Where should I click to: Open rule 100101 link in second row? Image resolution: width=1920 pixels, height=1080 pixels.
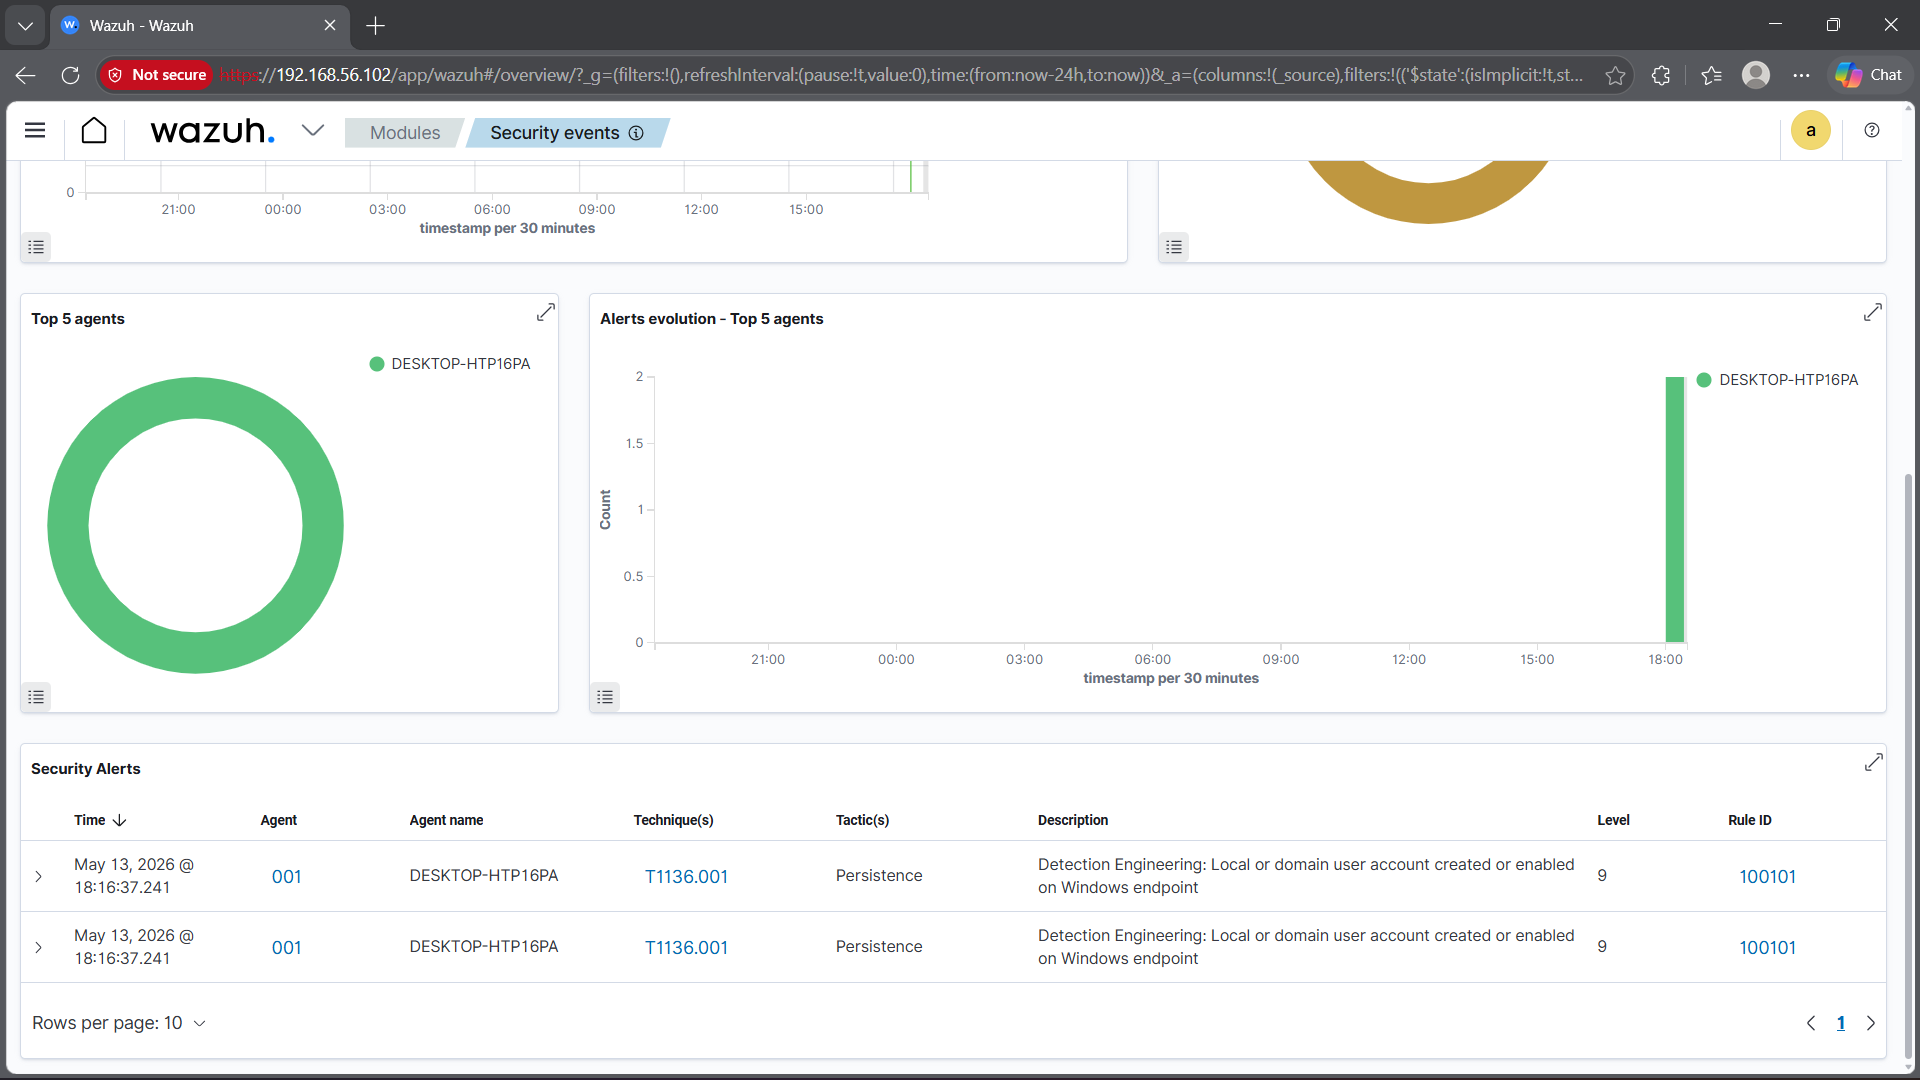click(1767, 947)
